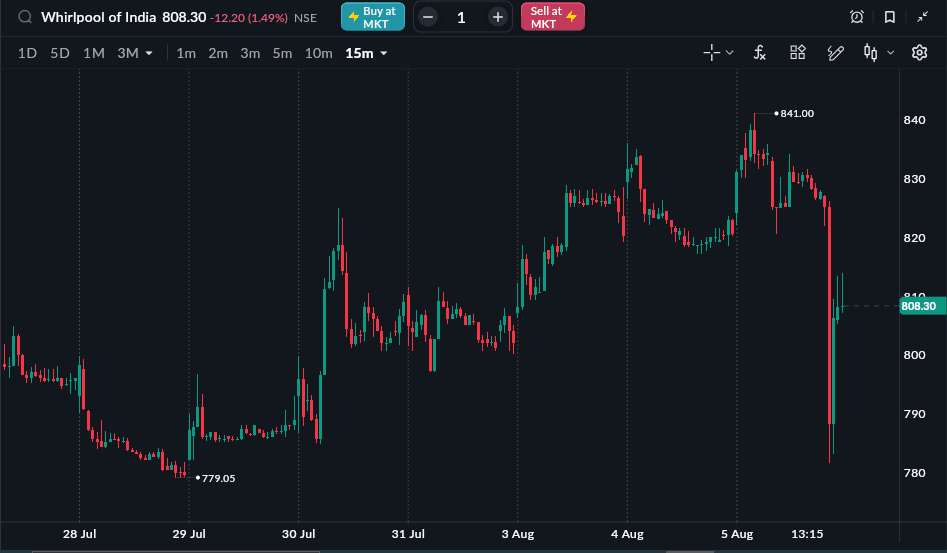
Task: Click the 790 price axis label
Action: [x=914, y=414]
